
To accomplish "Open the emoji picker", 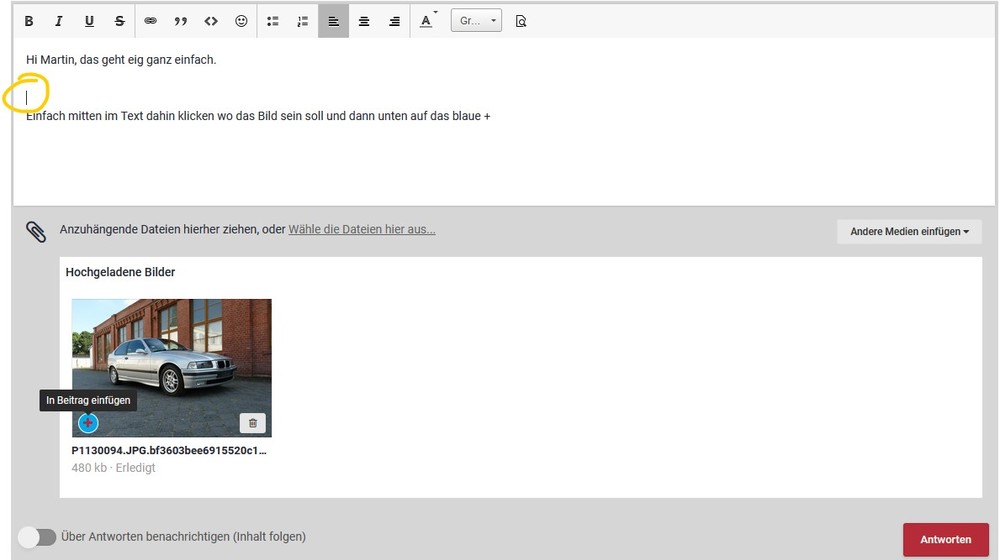I will pyautogui.click(x=241, y=21).
